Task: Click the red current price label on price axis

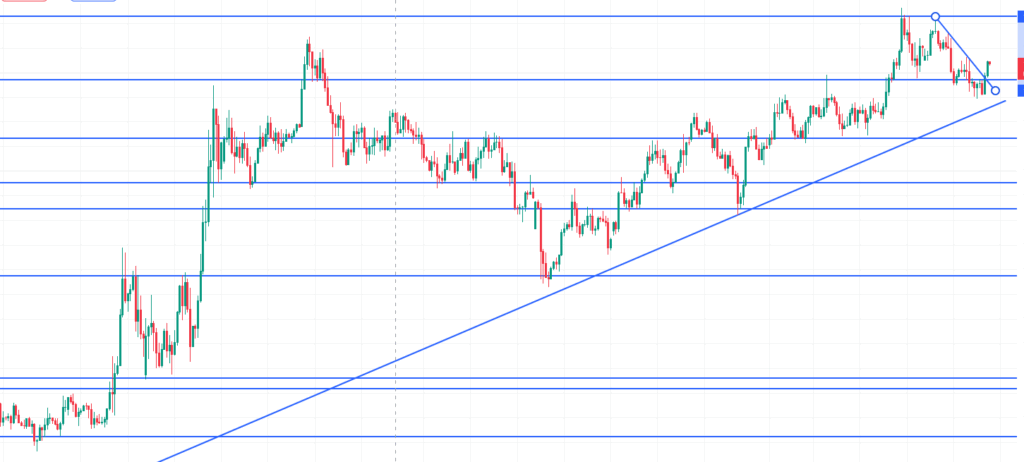Action: pos(1021,68)
